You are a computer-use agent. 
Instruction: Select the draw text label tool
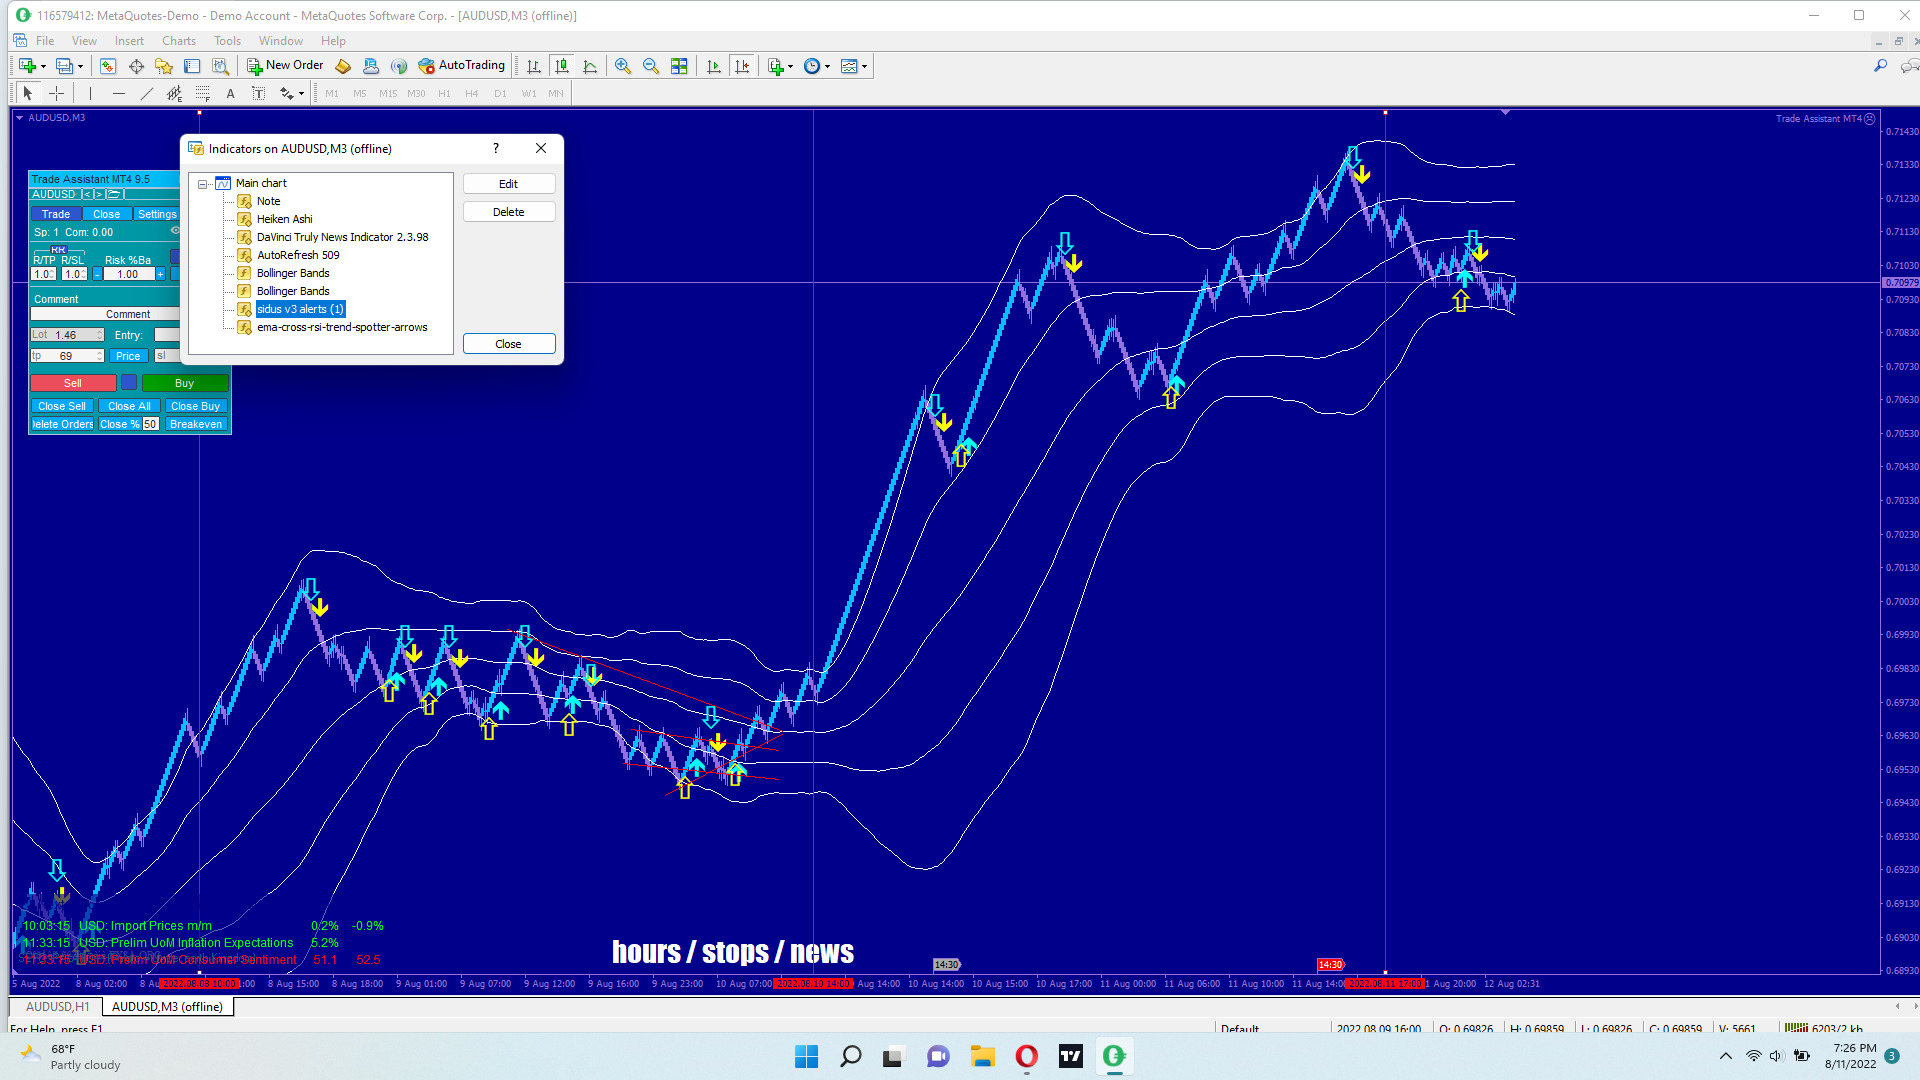(258, 93)
